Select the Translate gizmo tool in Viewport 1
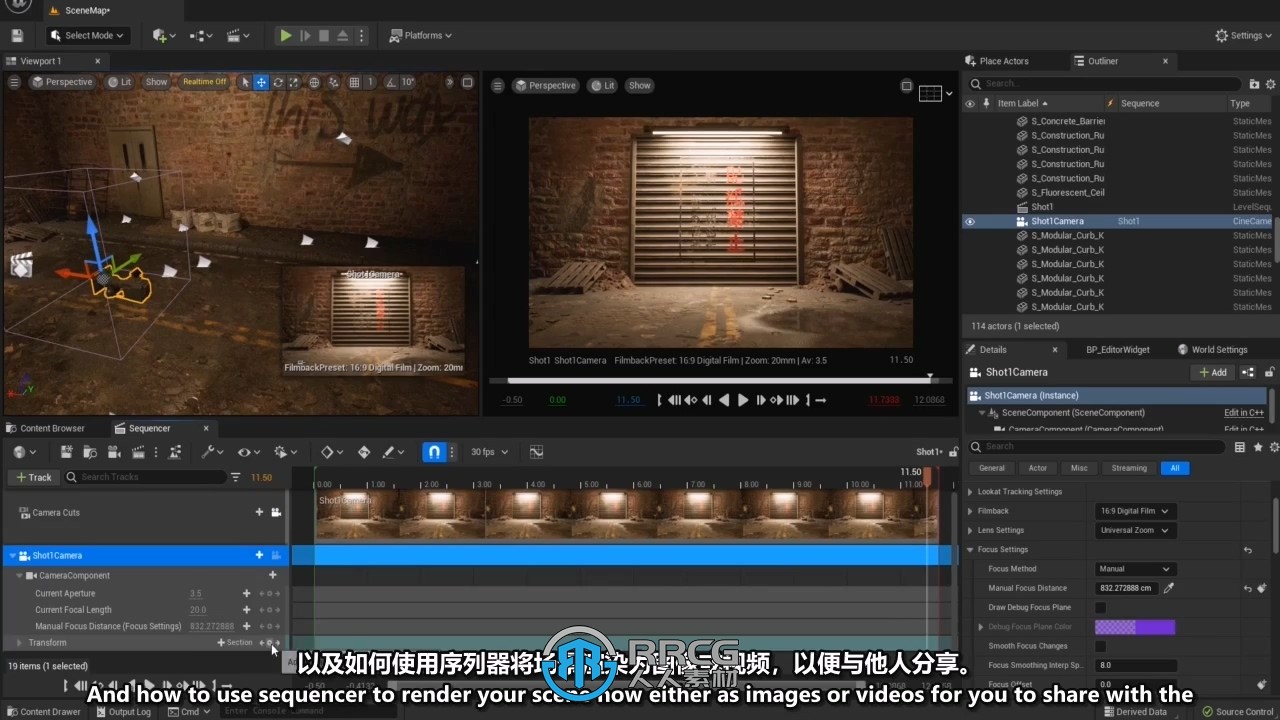 click(261, 82)
